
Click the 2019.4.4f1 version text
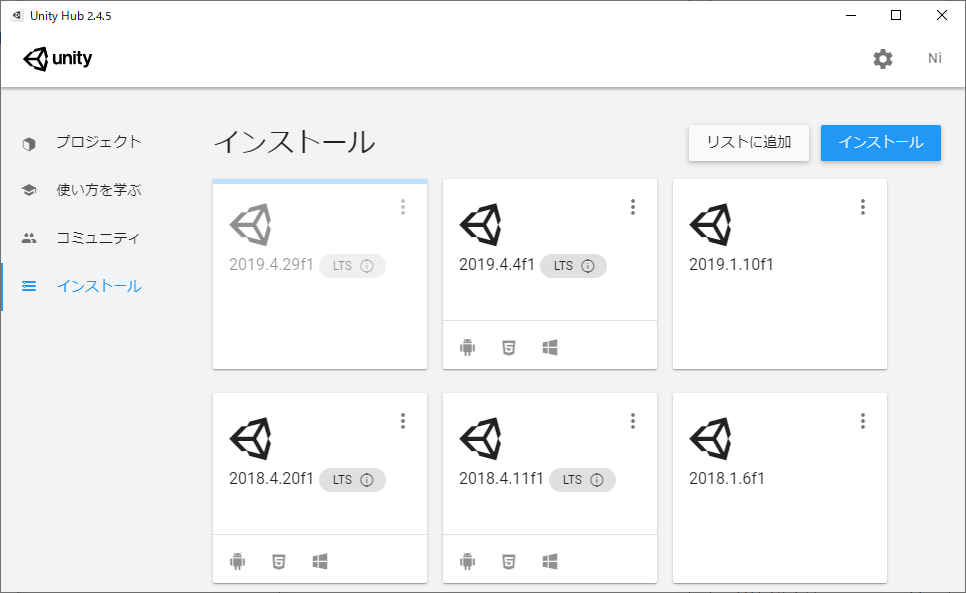[497, 265]
